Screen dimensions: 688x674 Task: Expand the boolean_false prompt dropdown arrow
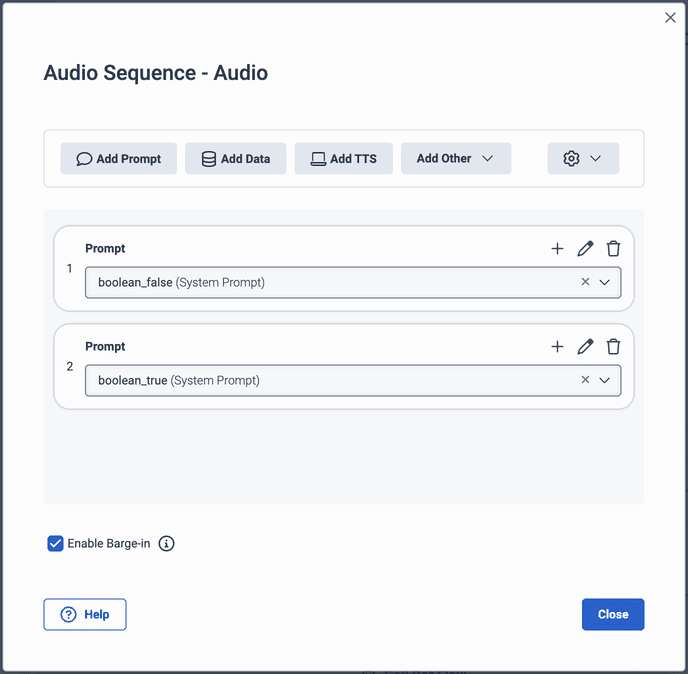[x=605, y=282]
